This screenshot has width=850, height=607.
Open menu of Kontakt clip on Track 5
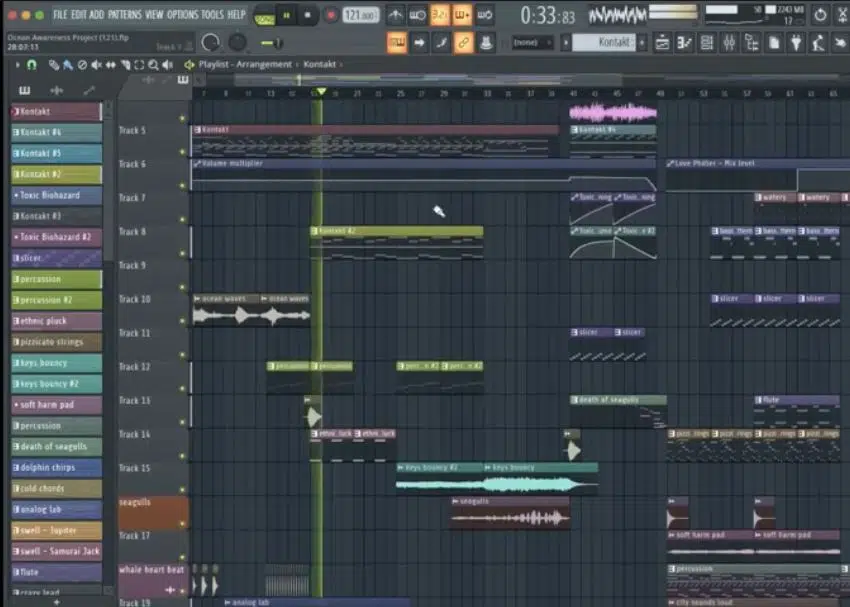pyautogui.click(x=197, y=130)
